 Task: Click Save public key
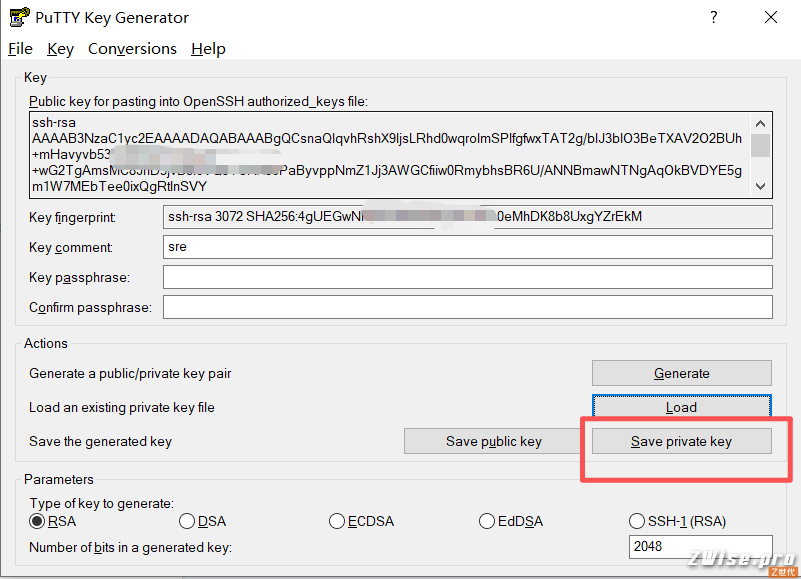click(493, 441)
